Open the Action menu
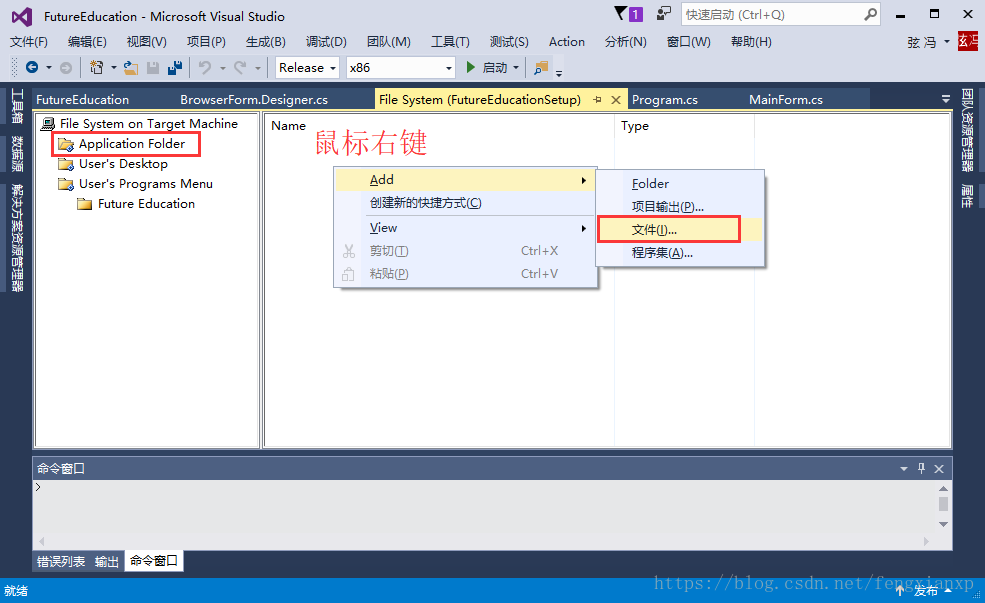Image resolution: width=985 pixels, height=603 pixels. tap(567, 42)
